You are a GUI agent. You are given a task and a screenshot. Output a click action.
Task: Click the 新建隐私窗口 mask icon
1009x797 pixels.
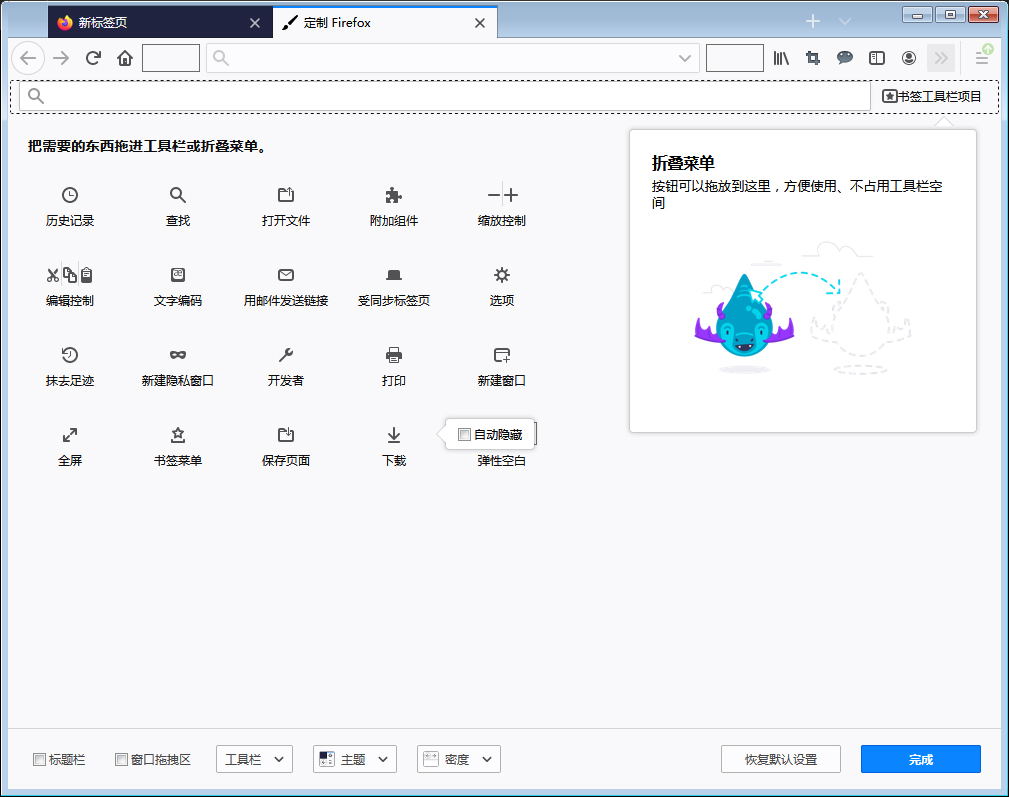click(x=177, y=354)
